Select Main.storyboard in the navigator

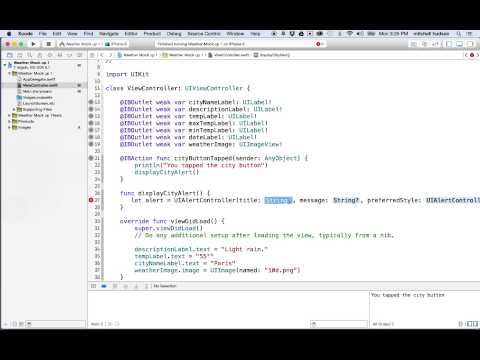point(34,91)
